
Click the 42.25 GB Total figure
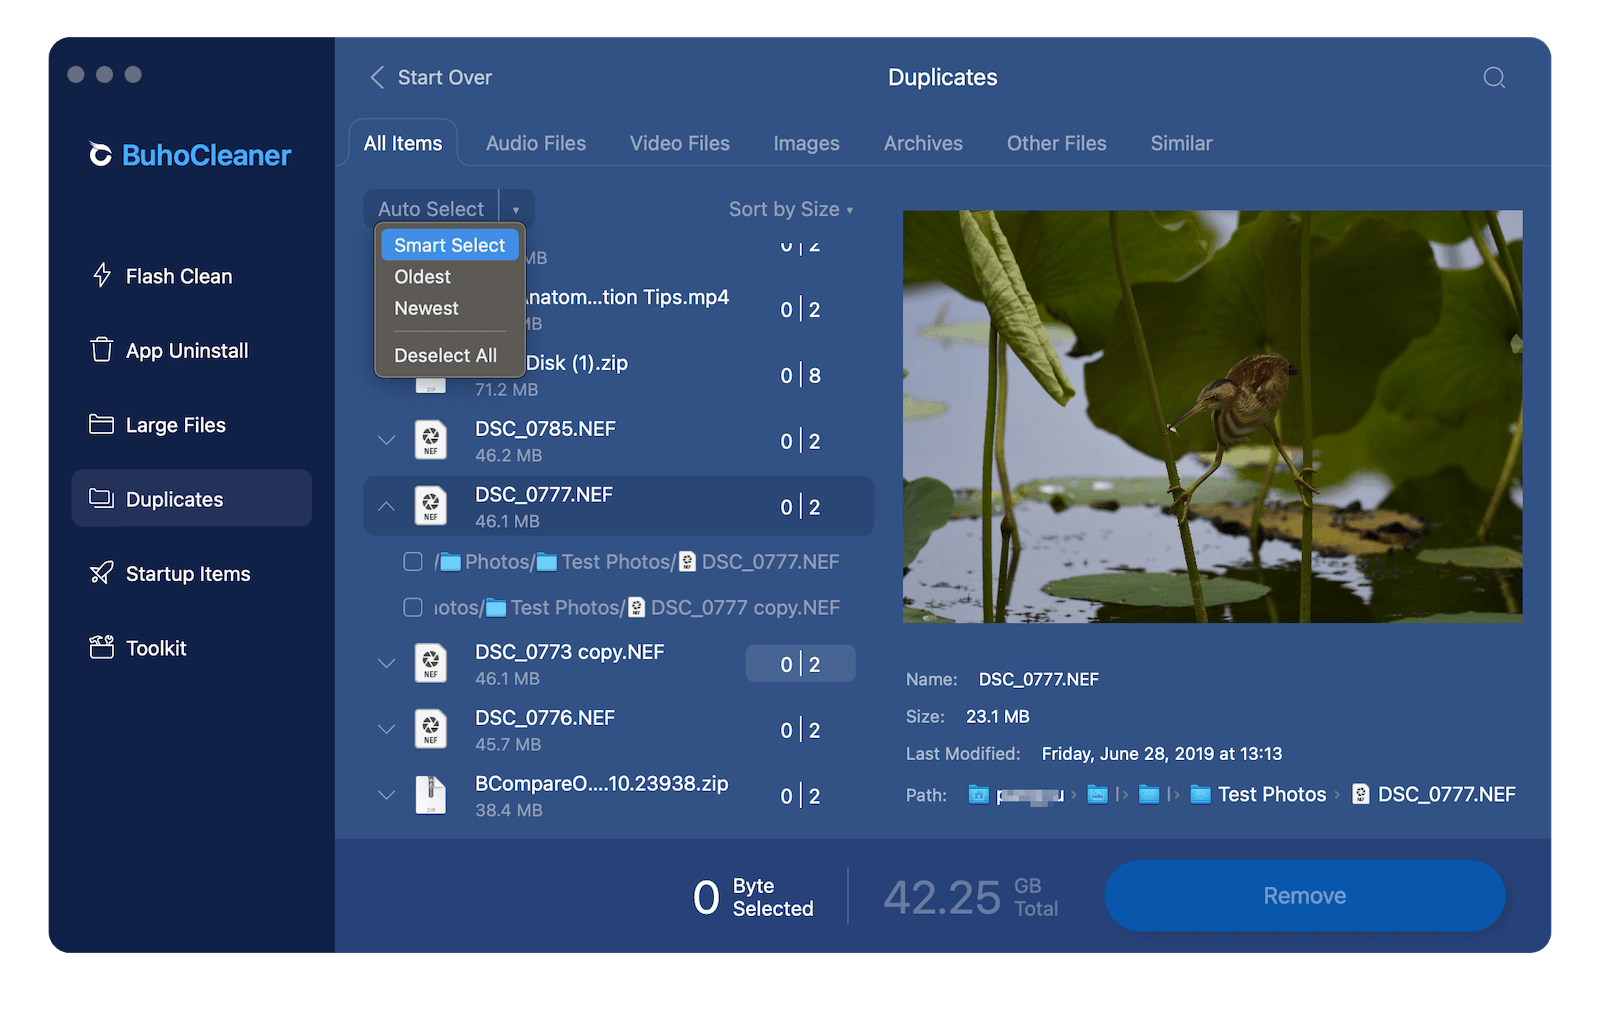click(970, 897)
